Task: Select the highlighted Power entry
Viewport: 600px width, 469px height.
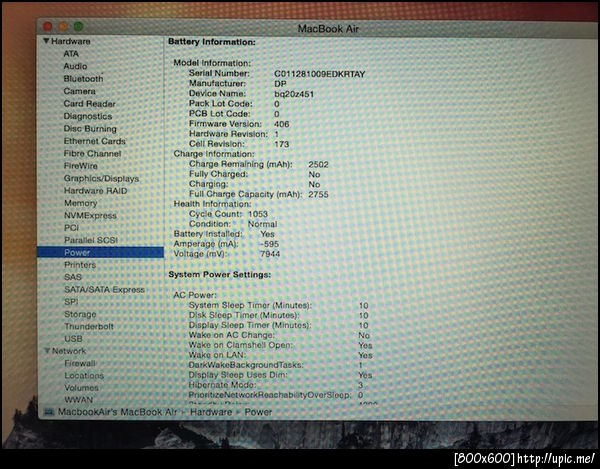Action: pos(100,252)
